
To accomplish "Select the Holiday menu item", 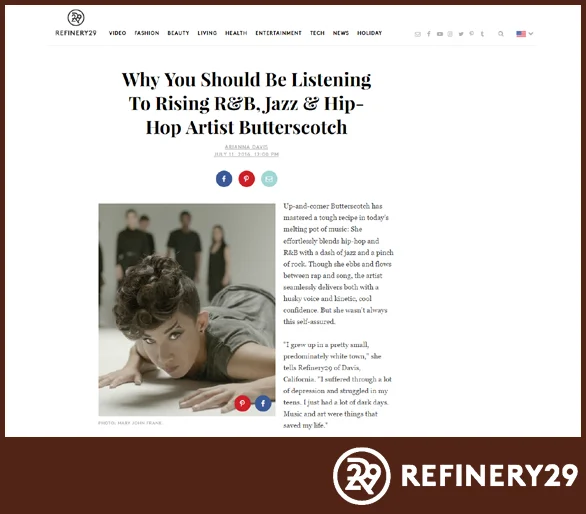I will (370, 33).
